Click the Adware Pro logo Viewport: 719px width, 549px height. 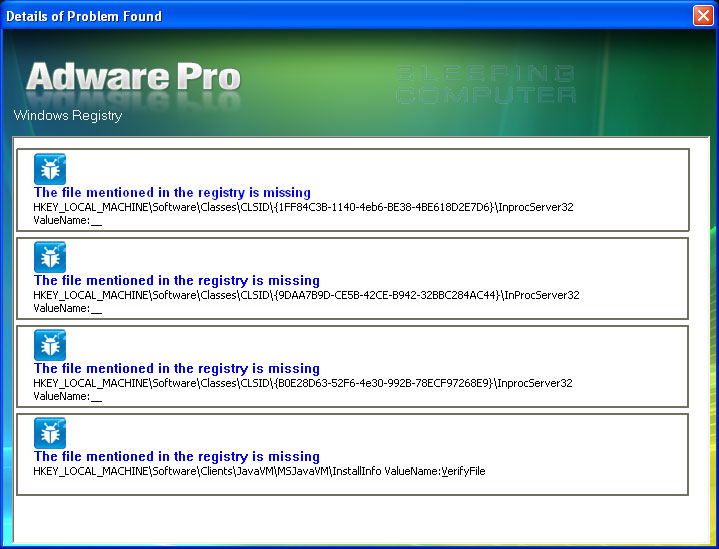[133, 77]
